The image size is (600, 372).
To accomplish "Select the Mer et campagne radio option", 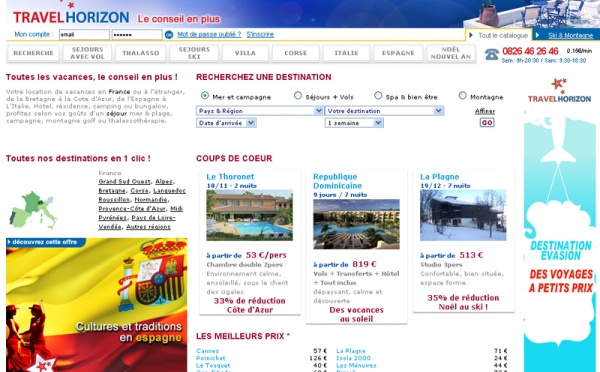I will tap(205, 95).
